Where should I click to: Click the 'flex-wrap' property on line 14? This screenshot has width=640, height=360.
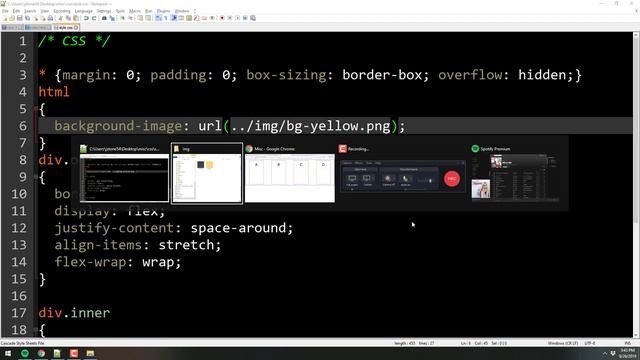pyautogui.click(x=90, y=262)
